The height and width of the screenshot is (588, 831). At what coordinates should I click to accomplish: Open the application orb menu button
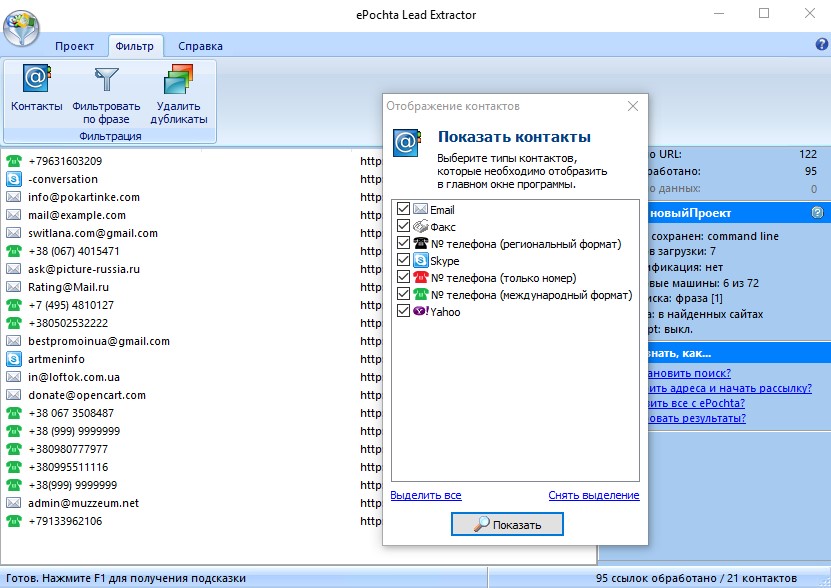tap(21, 28)
